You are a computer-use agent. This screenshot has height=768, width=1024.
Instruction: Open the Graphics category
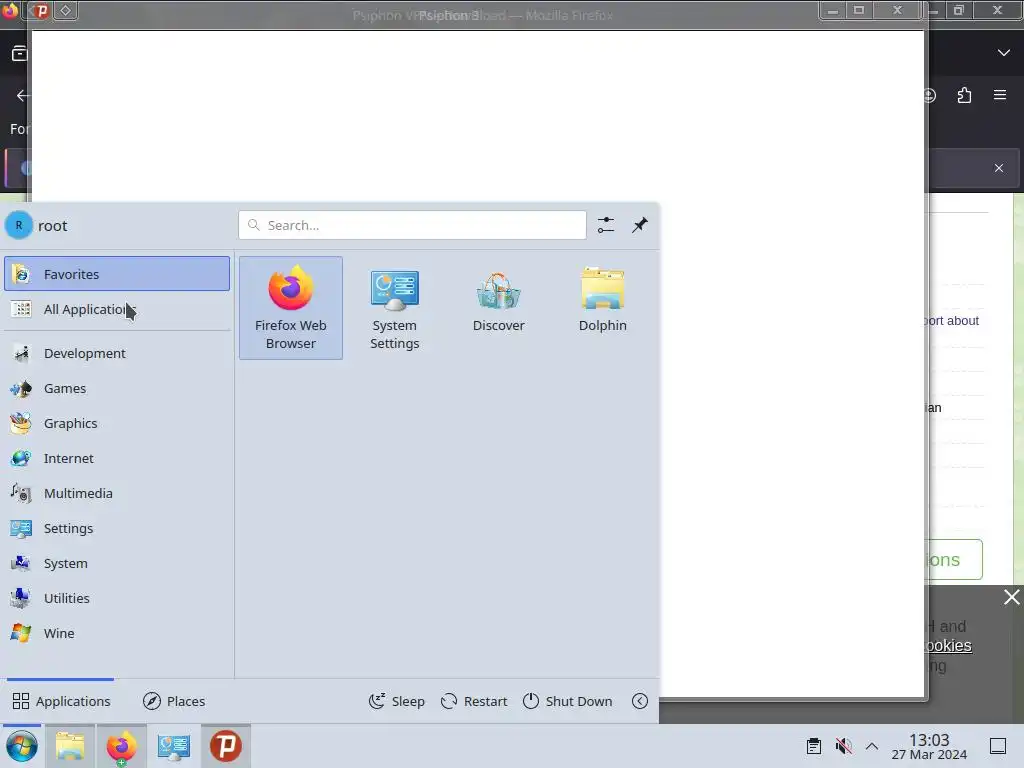[117, 423]
